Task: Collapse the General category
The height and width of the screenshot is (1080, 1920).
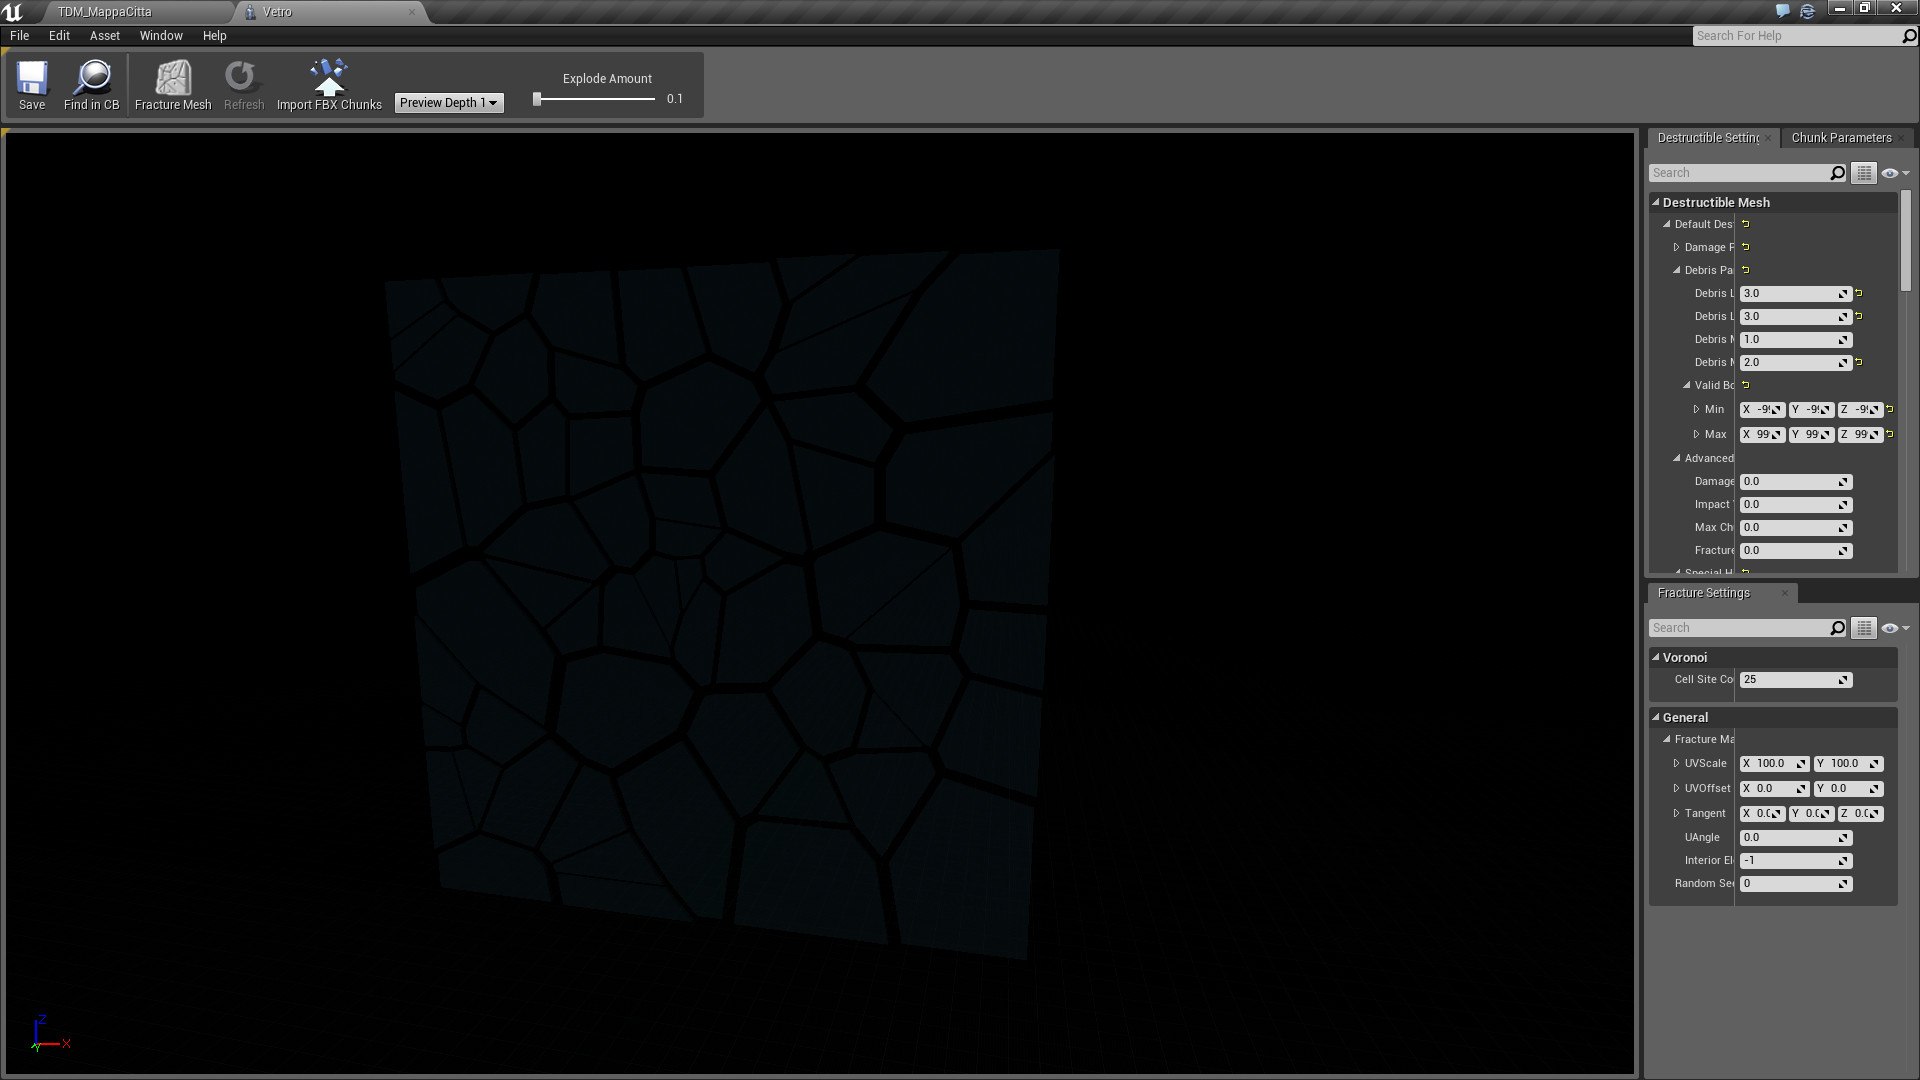Action: [x=1656, y=717]
